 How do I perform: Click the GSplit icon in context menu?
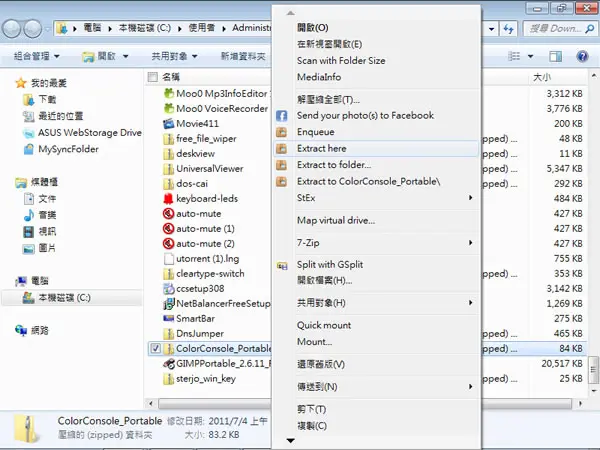click(282, 265)
